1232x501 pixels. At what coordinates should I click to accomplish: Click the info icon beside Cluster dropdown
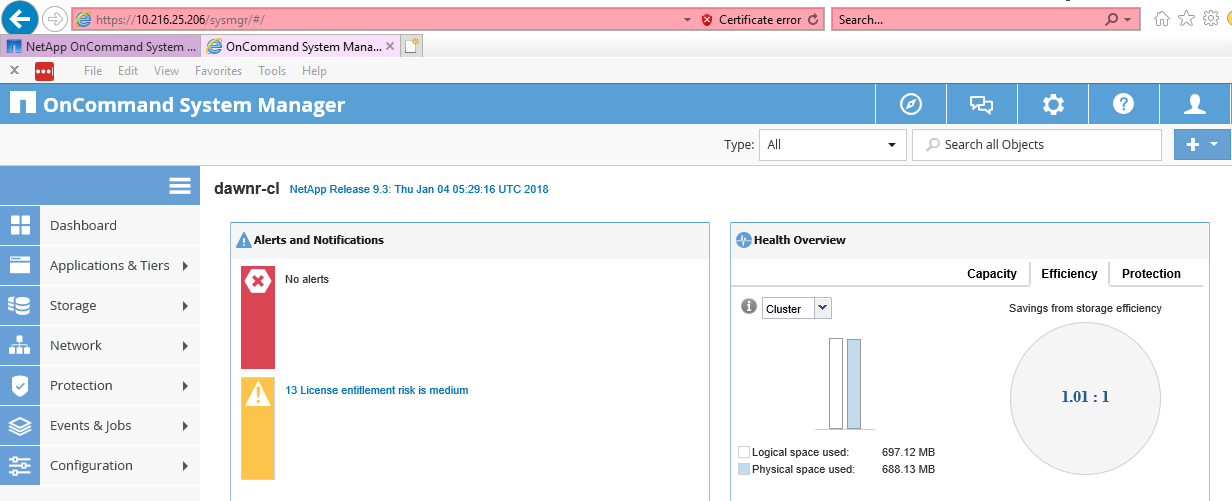pos(748,307)
